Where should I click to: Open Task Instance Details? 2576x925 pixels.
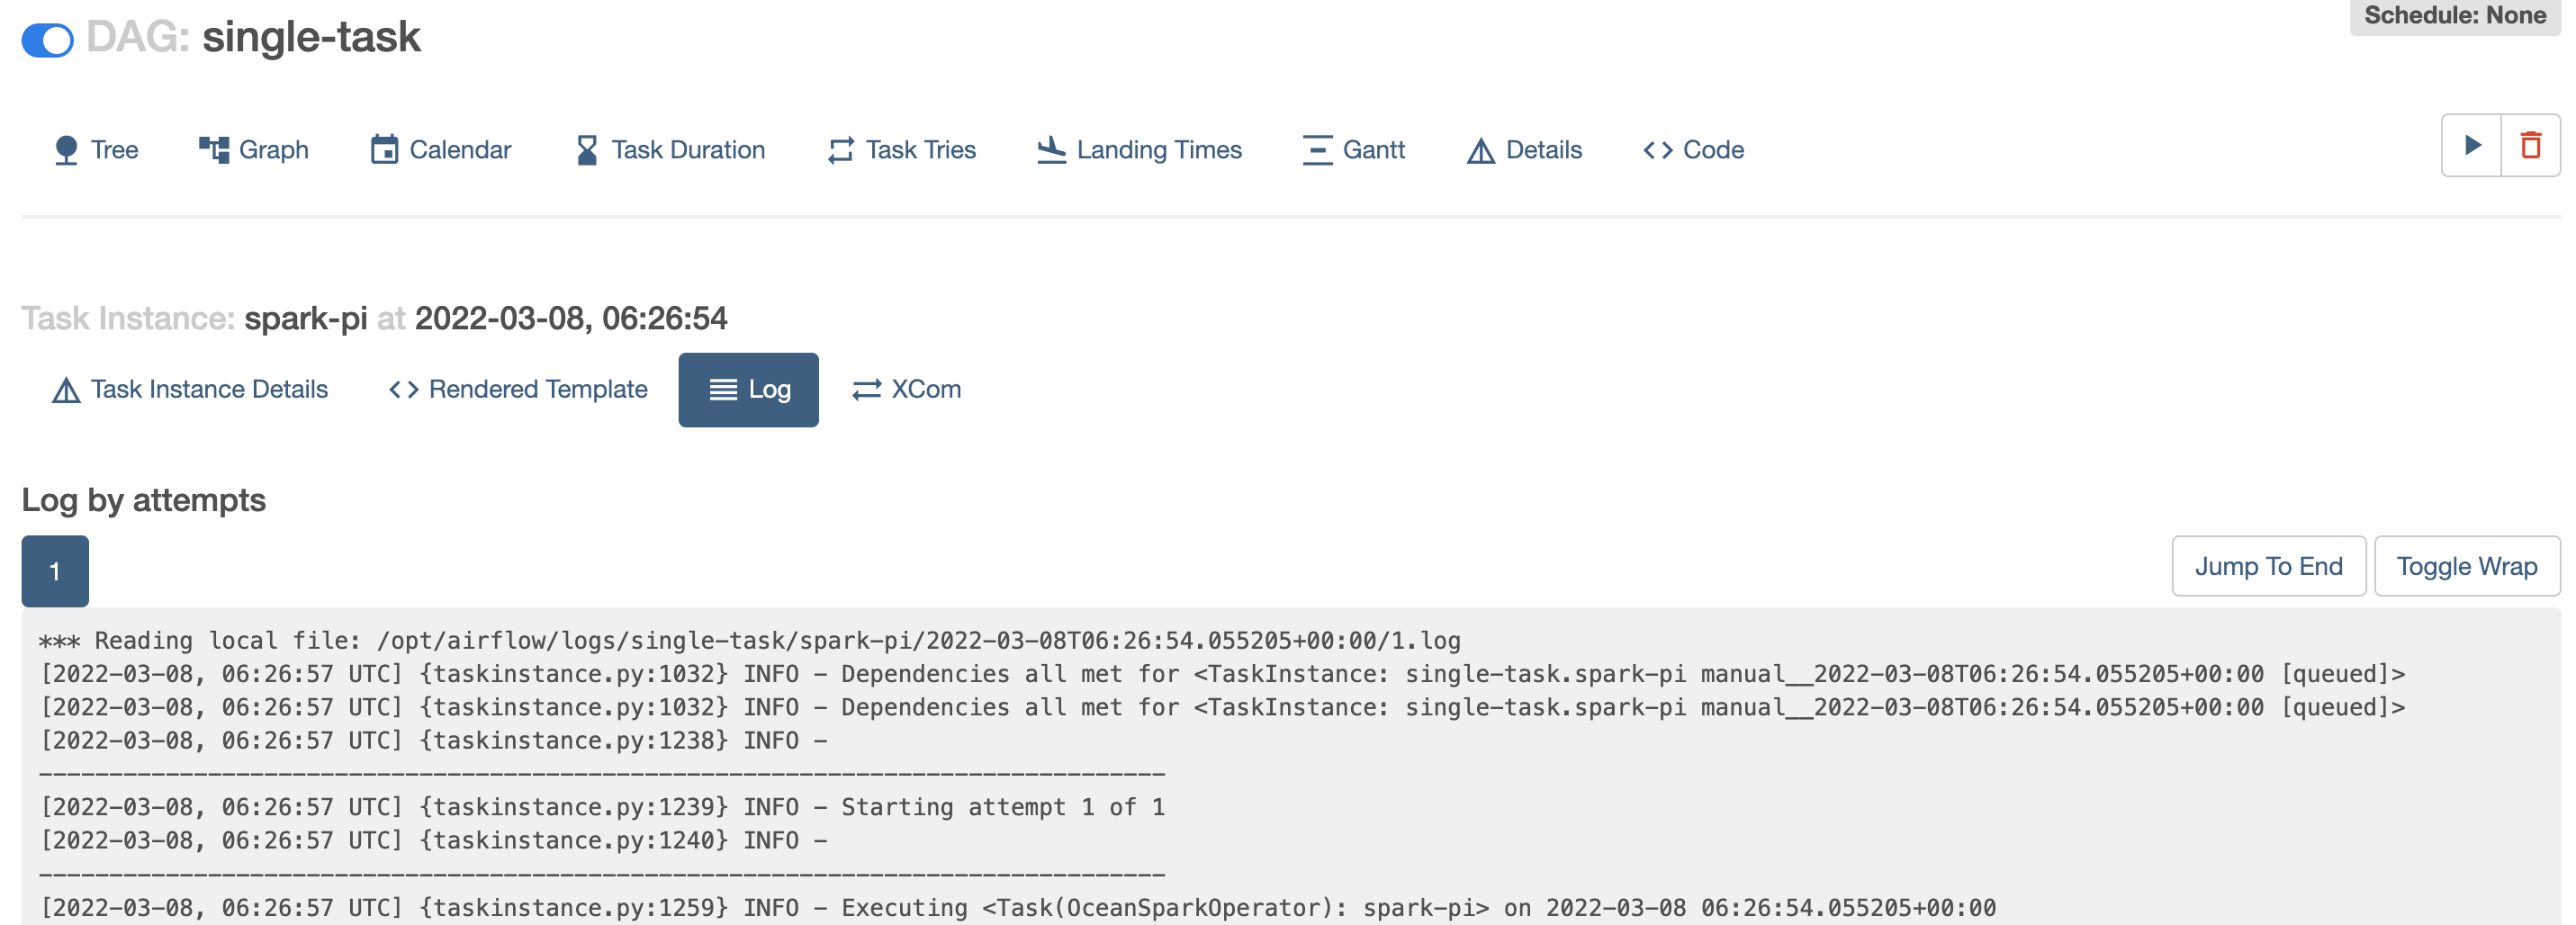coord(190,390)
